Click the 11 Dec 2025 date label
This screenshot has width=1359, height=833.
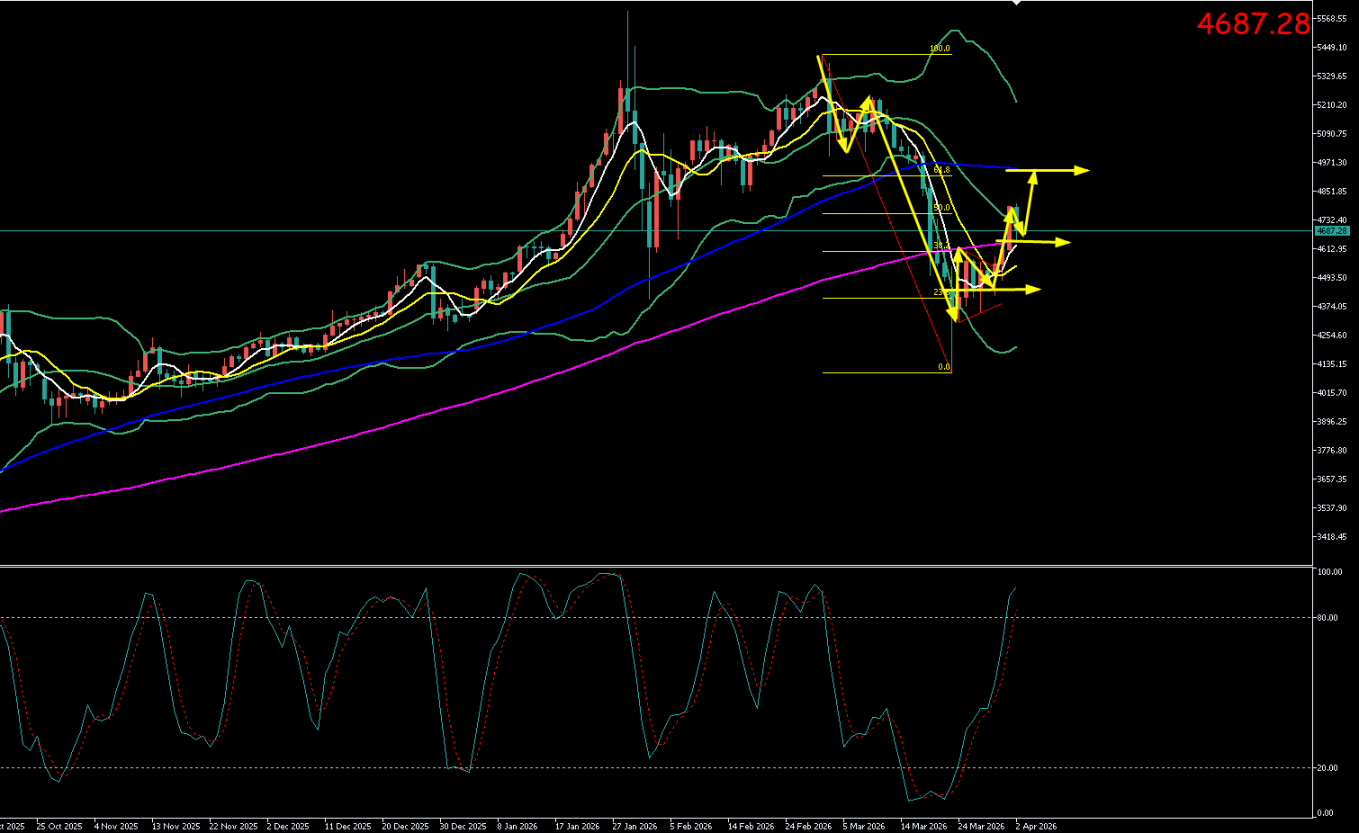coord(346,827)
